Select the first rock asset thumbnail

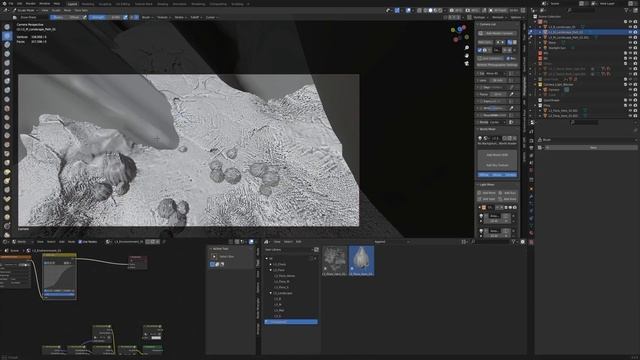tap(335, 260)
